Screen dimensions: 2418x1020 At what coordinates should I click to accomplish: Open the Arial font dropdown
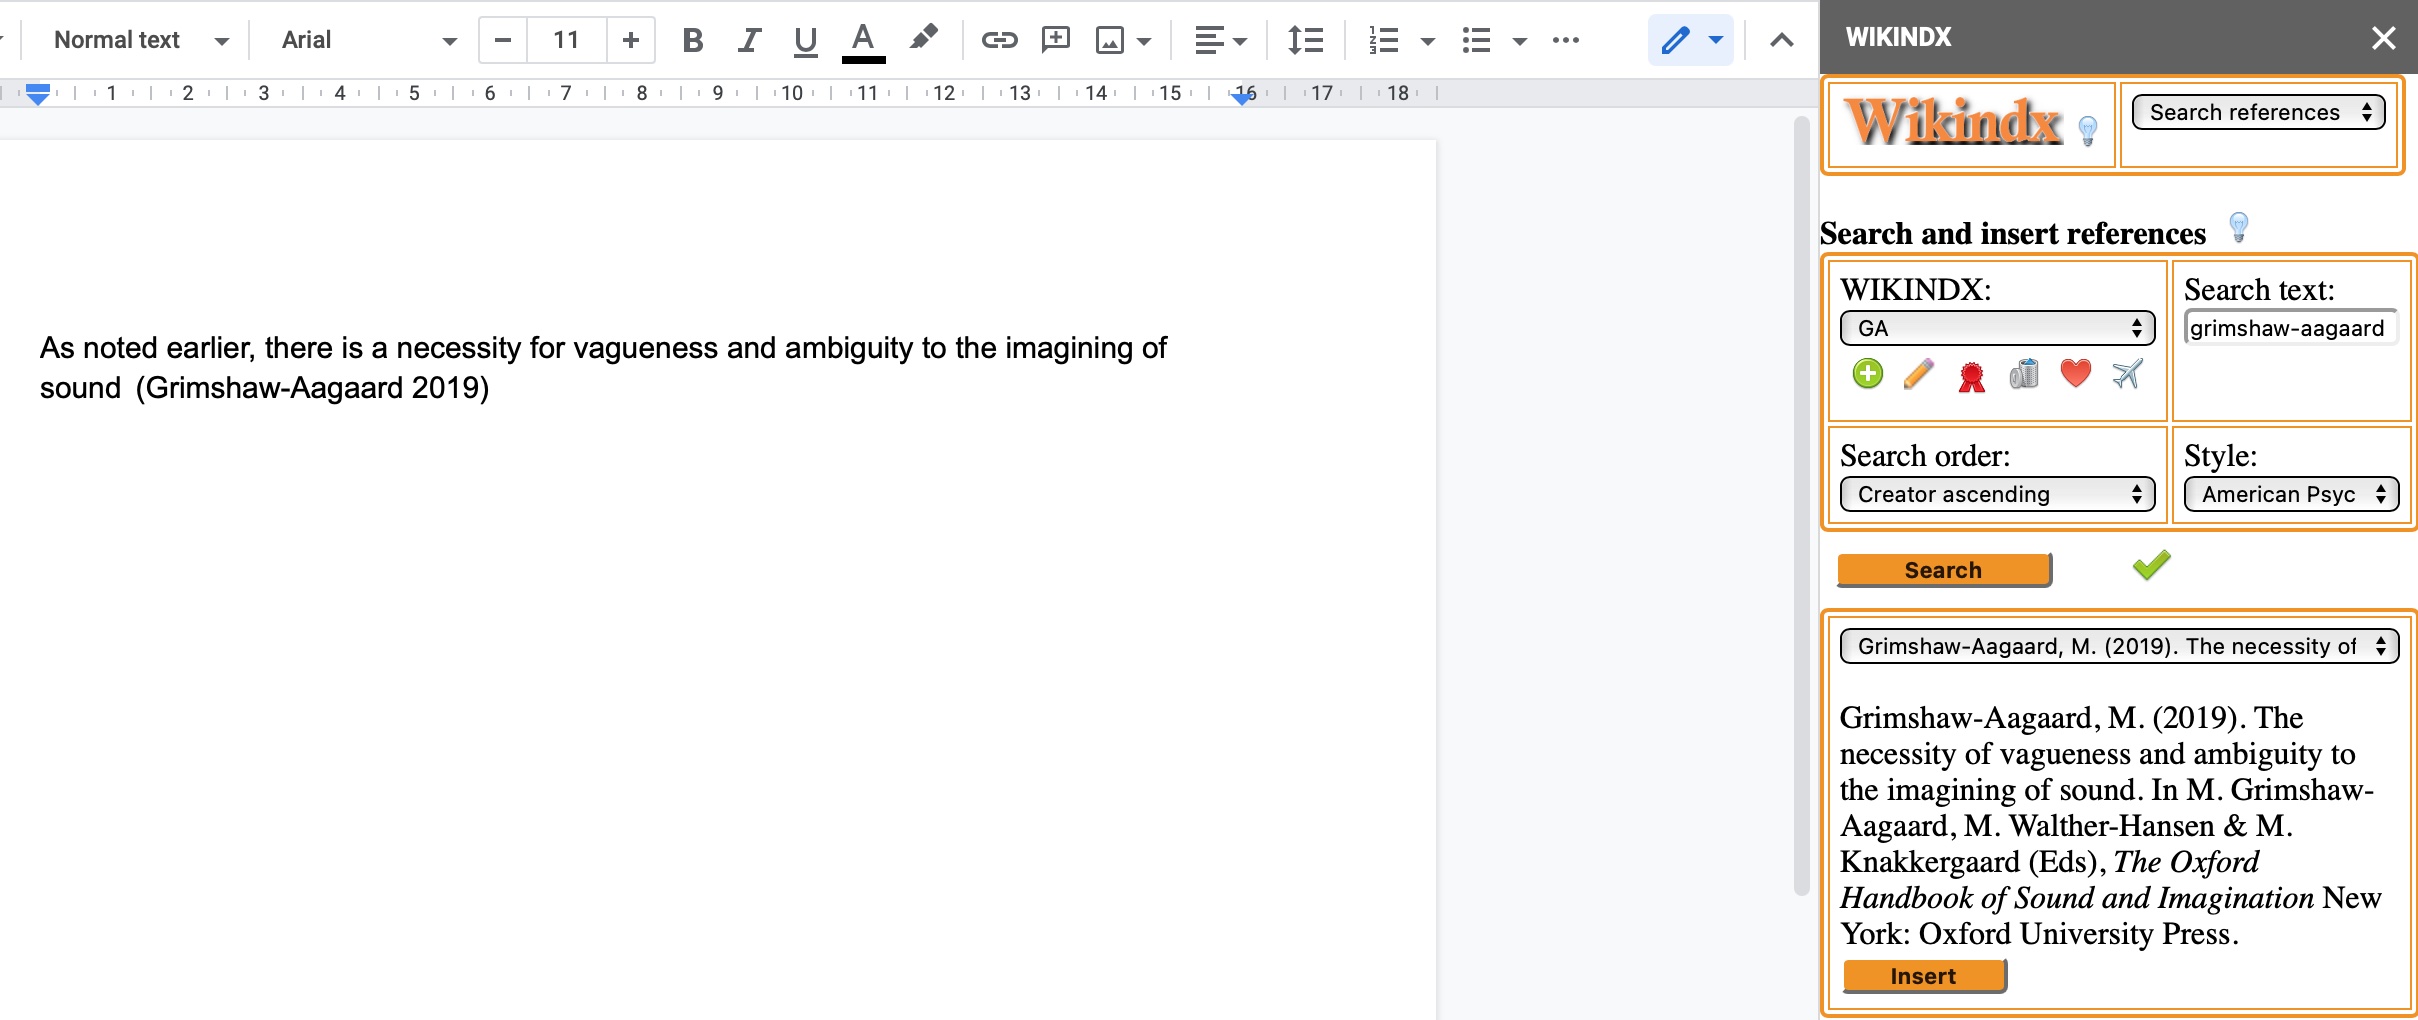368,40
